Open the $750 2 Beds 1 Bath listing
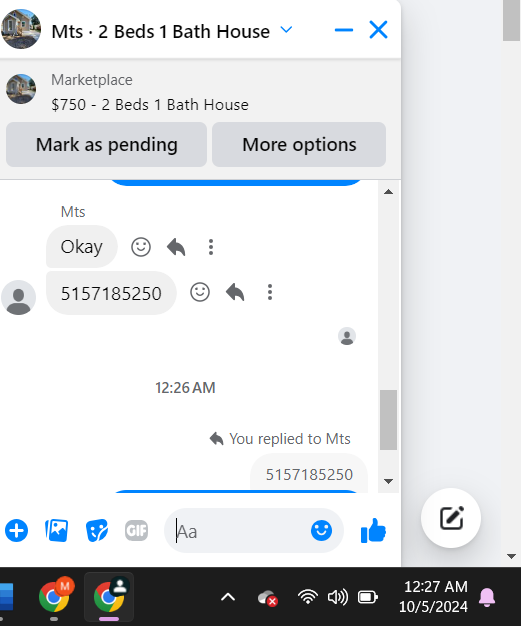Viewport: 521px width, 626px height. coord(150,105)
